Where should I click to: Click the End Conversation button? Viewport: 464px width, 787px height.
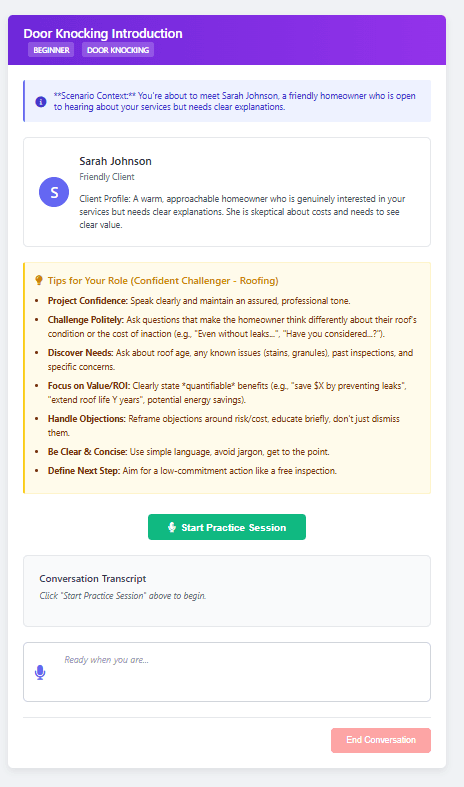(x=381, y=740)
